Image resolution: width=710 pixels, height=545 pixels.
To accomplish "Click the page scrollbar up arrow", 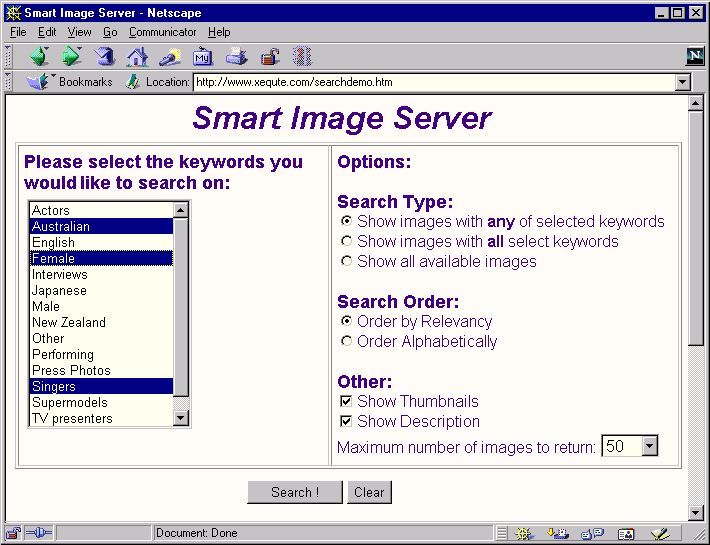I will [696, 104].
